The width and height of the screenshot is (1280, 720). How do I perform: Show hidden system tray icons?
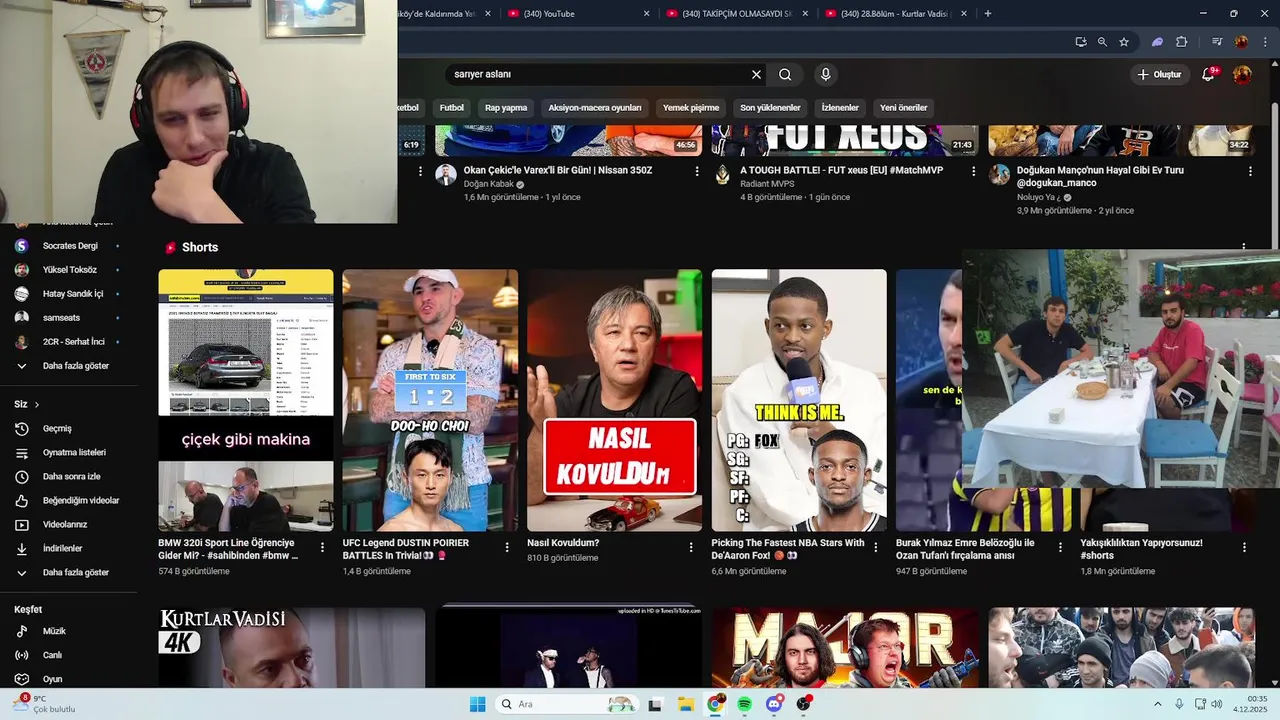(x=1158, y=704)
